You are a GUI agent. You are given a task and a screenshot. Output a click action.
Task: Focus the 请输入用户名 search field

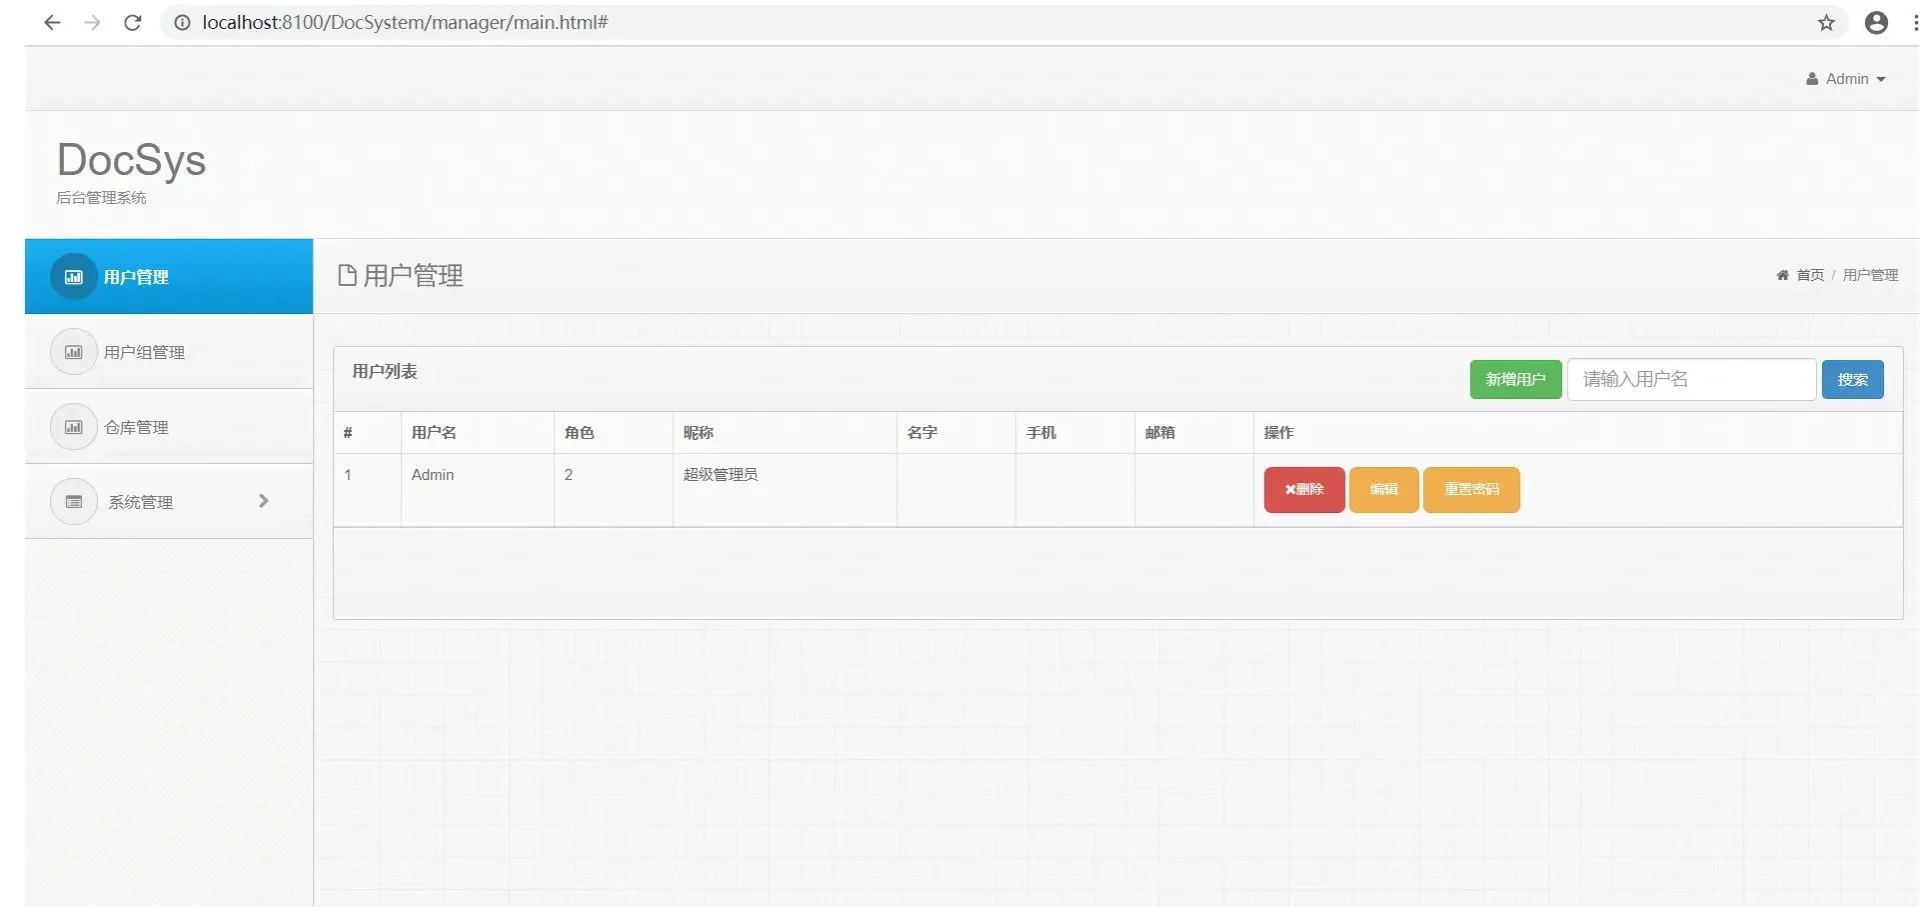pyautogui.click(x=1690, y=380)
